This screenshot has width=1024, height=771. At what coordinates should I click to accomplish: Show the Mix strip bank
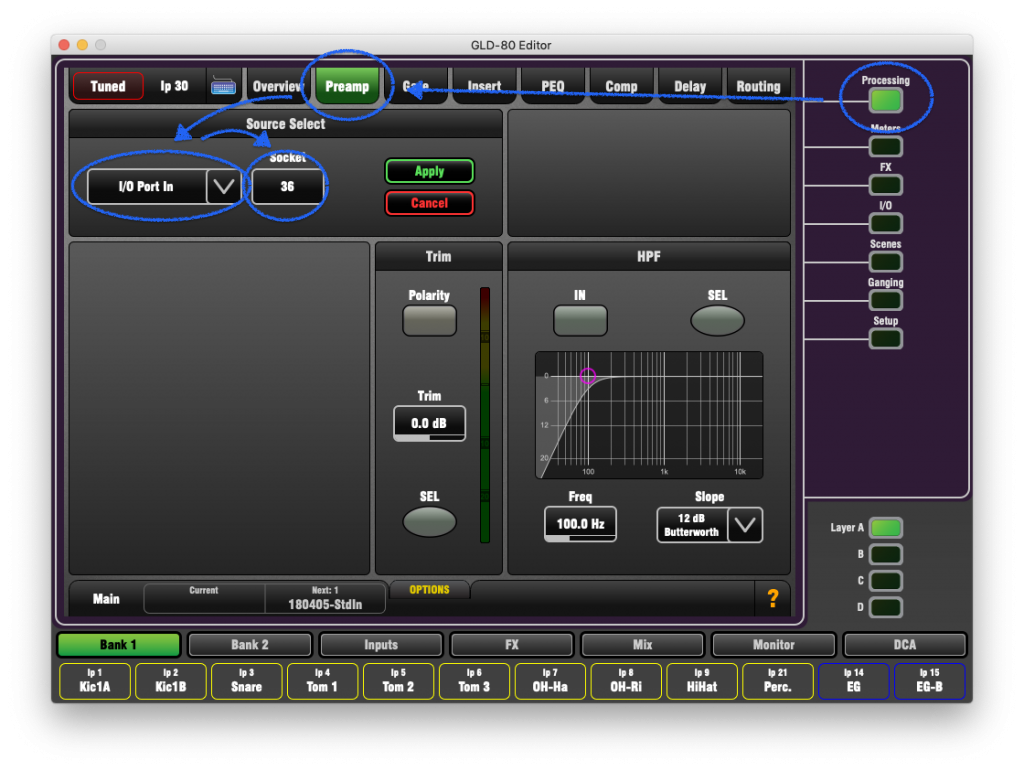click(643, 644)
